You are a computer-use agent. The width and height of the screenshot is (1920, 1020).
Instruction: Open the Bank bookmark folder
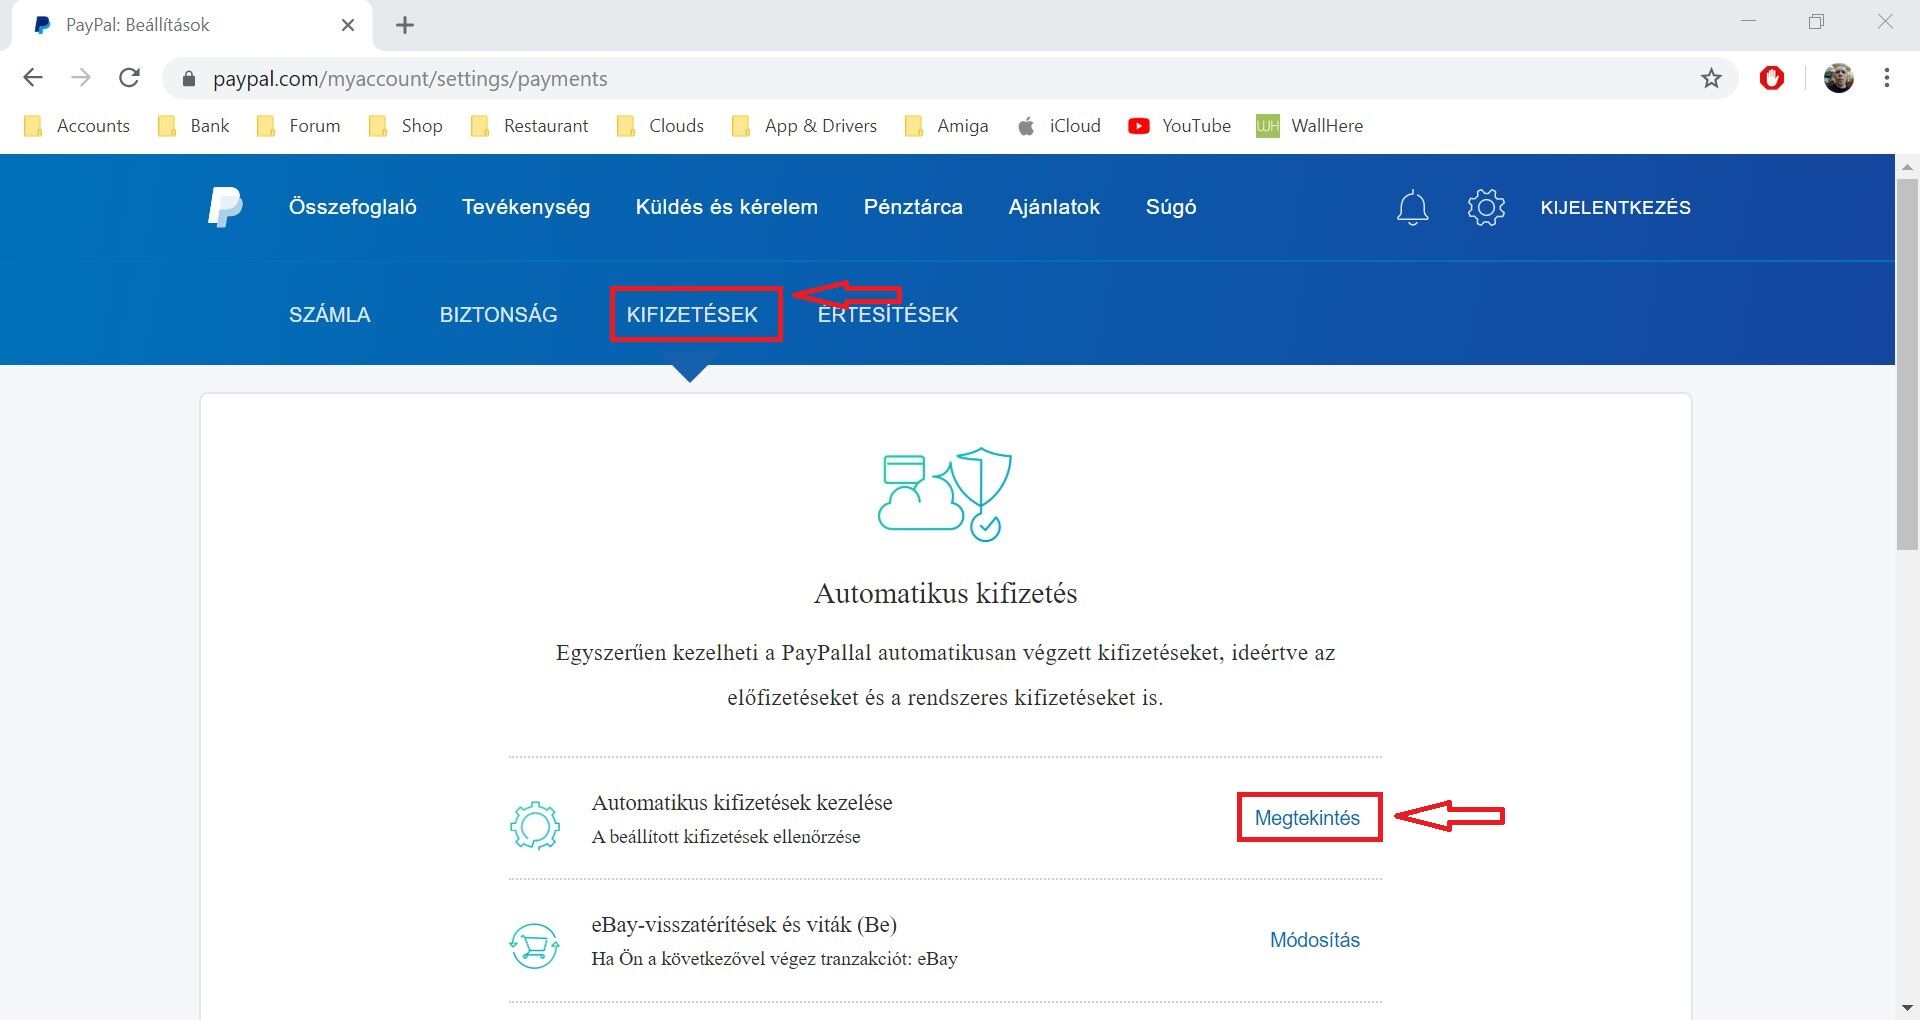click(x=194, y=126)
